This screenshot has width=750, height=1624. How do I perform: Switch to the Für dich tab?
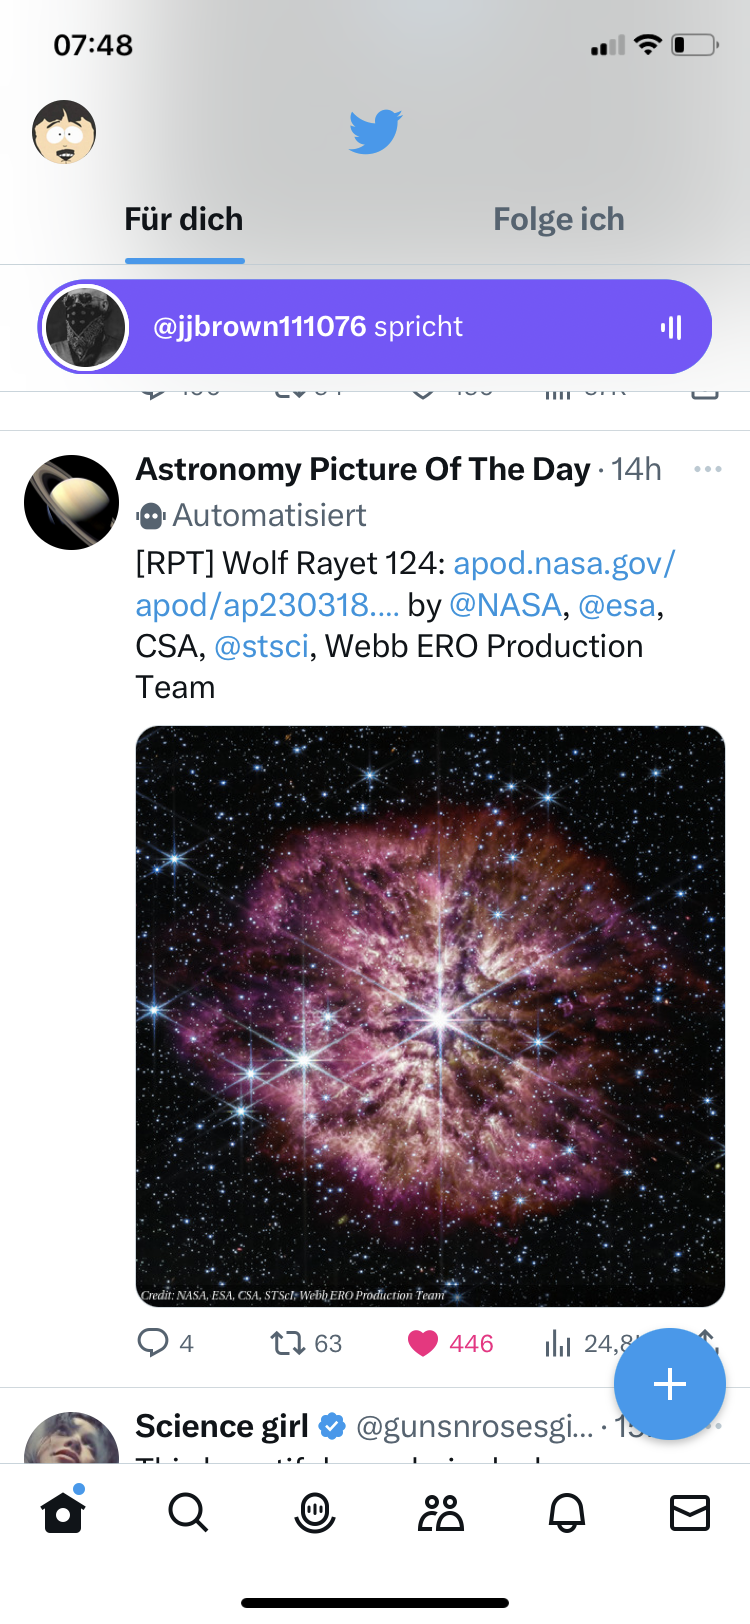[x=184, y=219]
